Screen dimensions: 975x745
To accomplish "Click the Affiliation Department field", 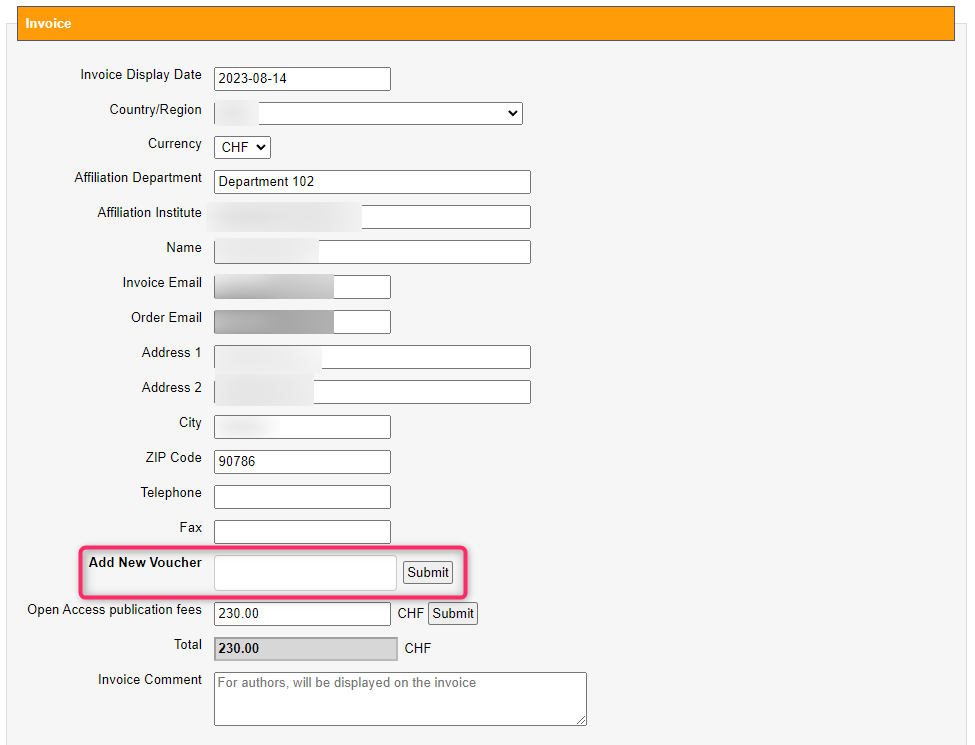I will tap(372, 182).
